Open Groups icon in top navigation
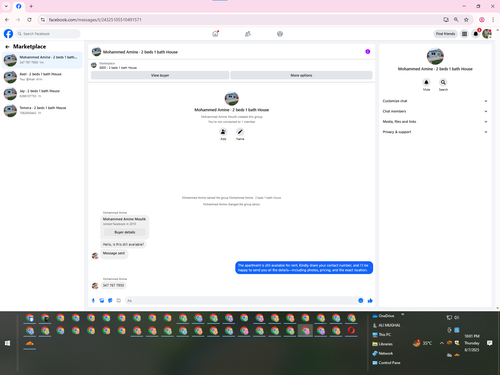 280,34
